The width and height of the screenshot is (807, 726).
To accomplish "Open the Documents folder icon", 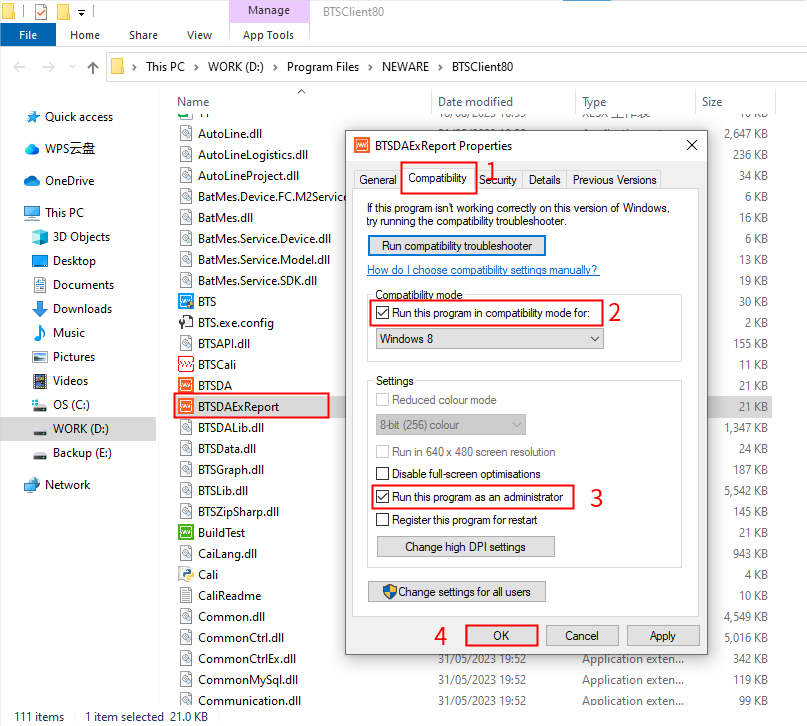I will [x=40, y=285].
